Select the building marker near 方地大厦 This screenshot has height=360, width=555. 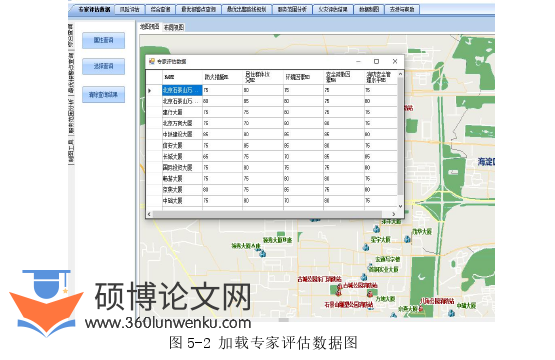click(370, 293)
